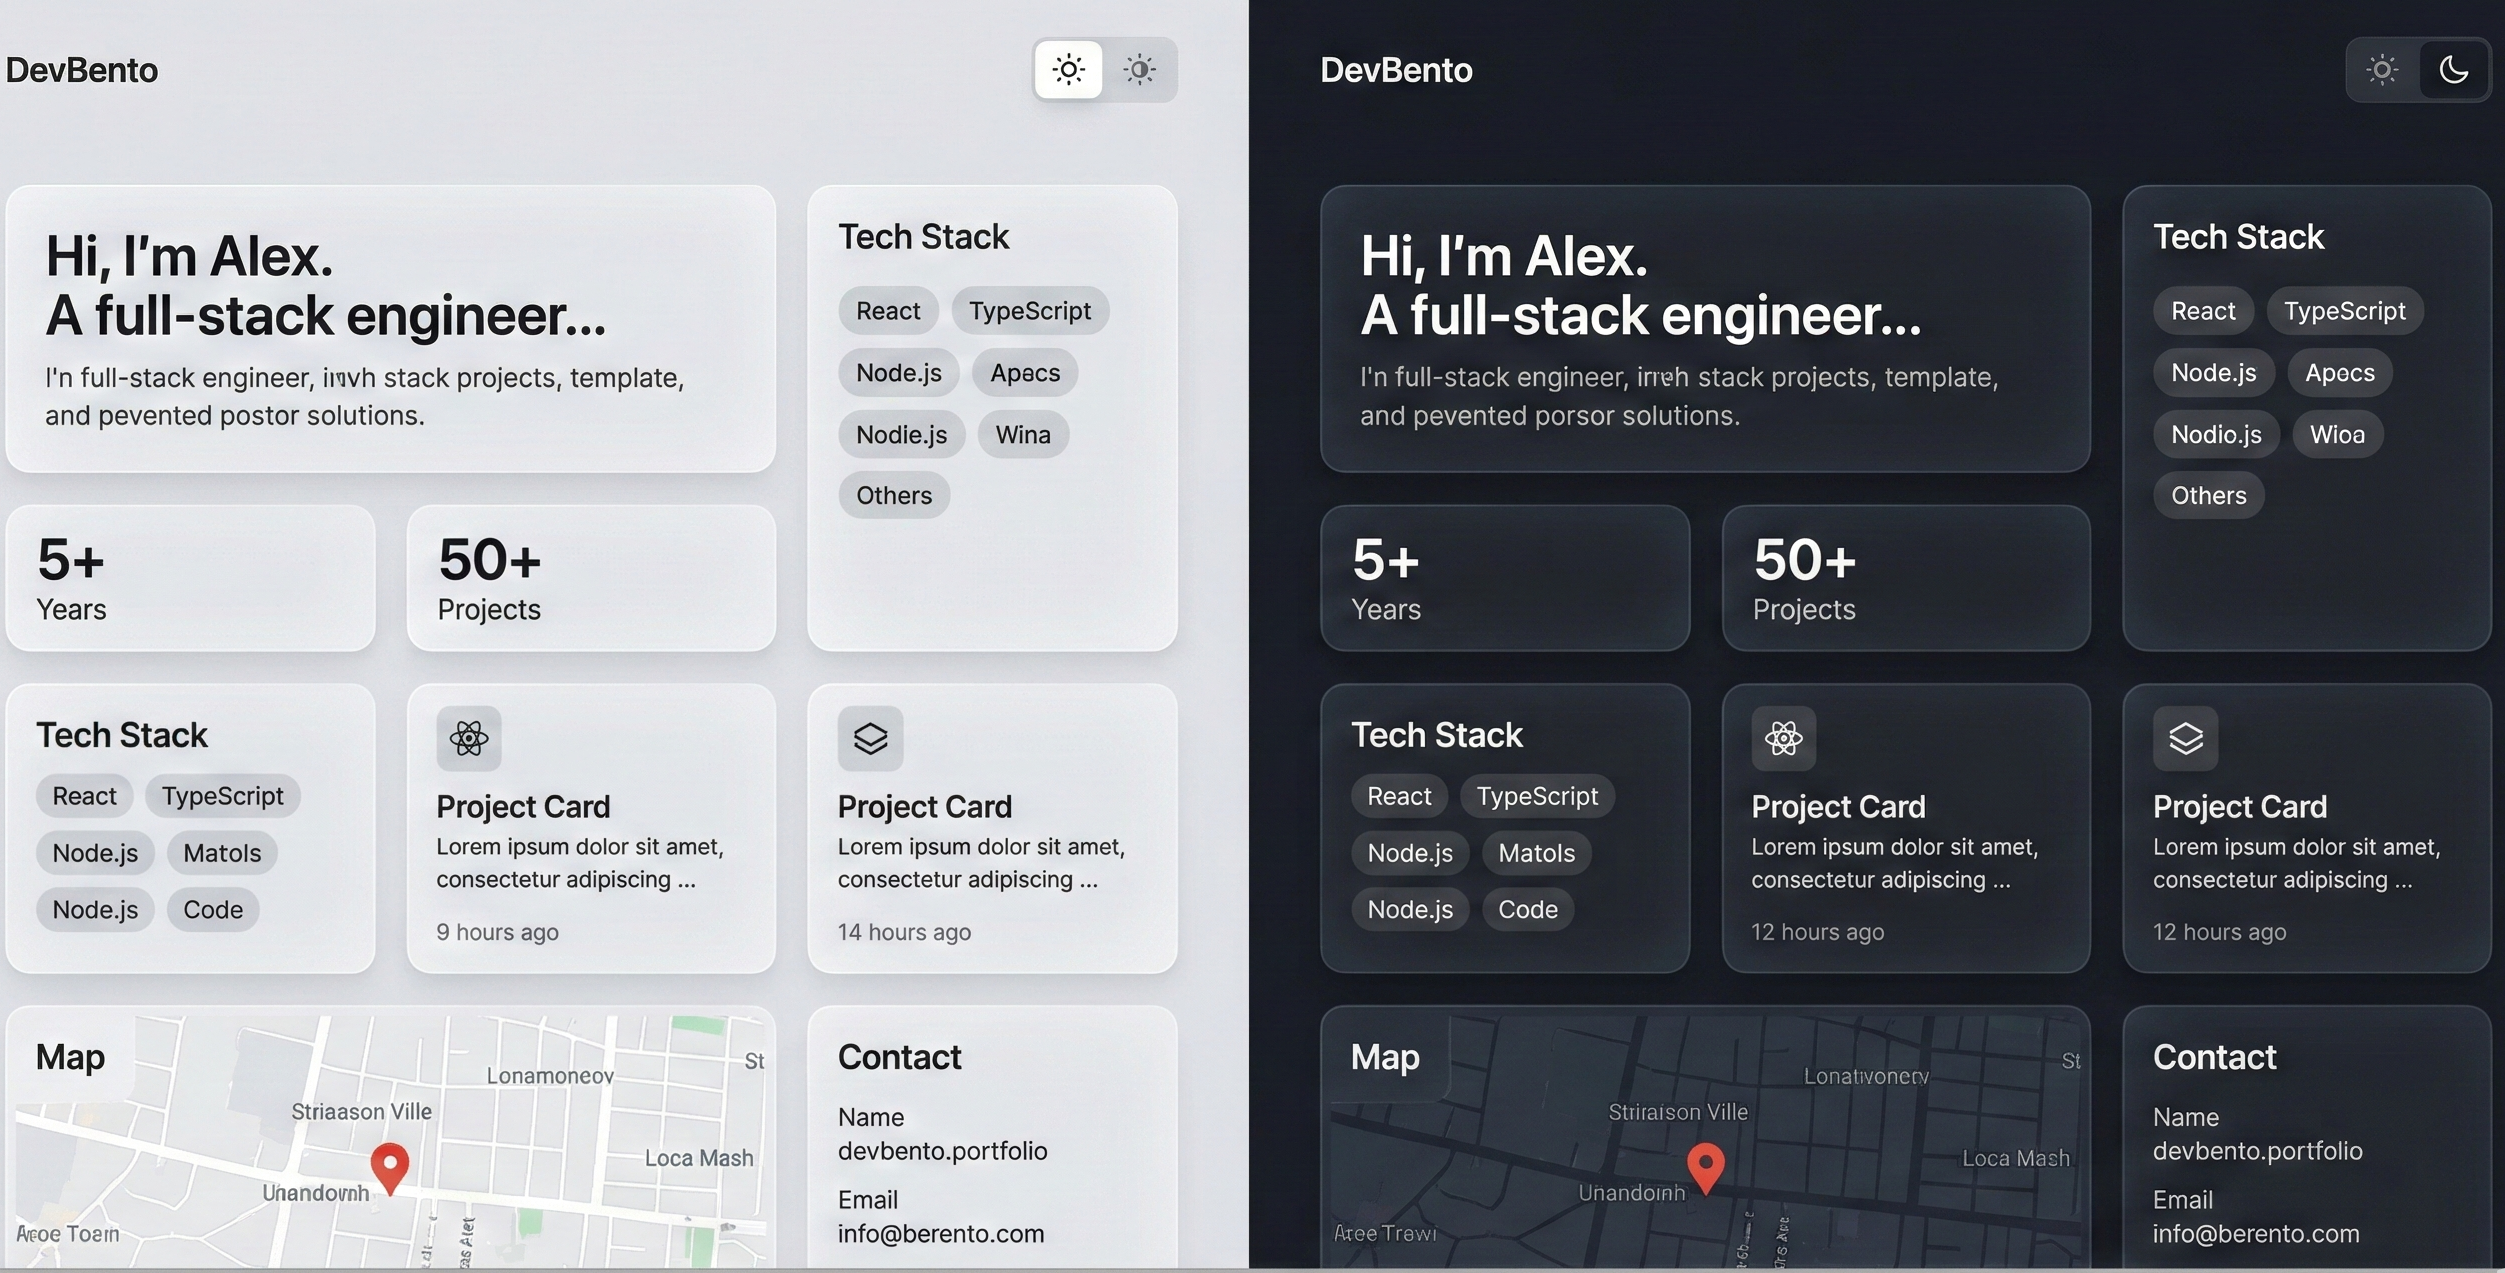2505x1273 pixels.
Task: Select the sun icon to enable light mode
Action: click(1068, 70)
